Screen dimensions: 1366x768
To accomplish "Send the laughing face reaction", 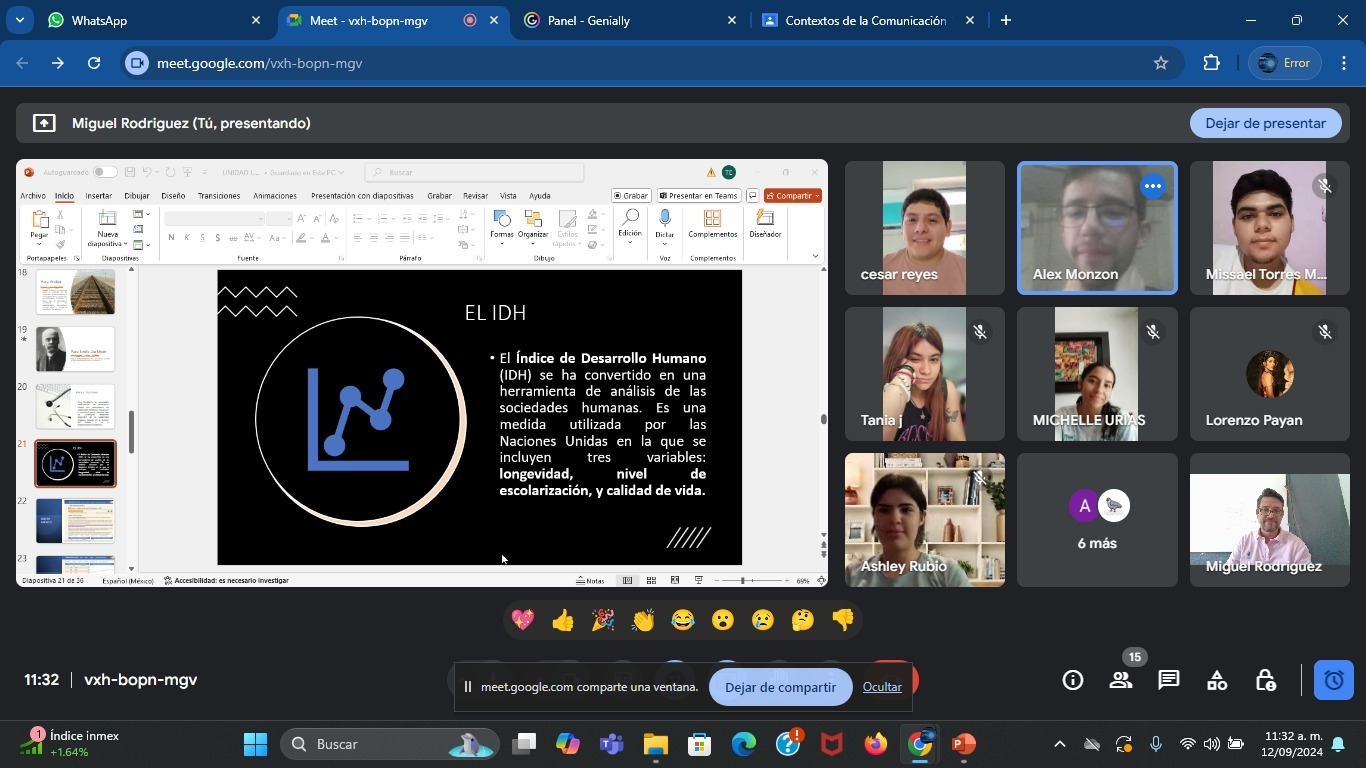I will tap(683, 620).
